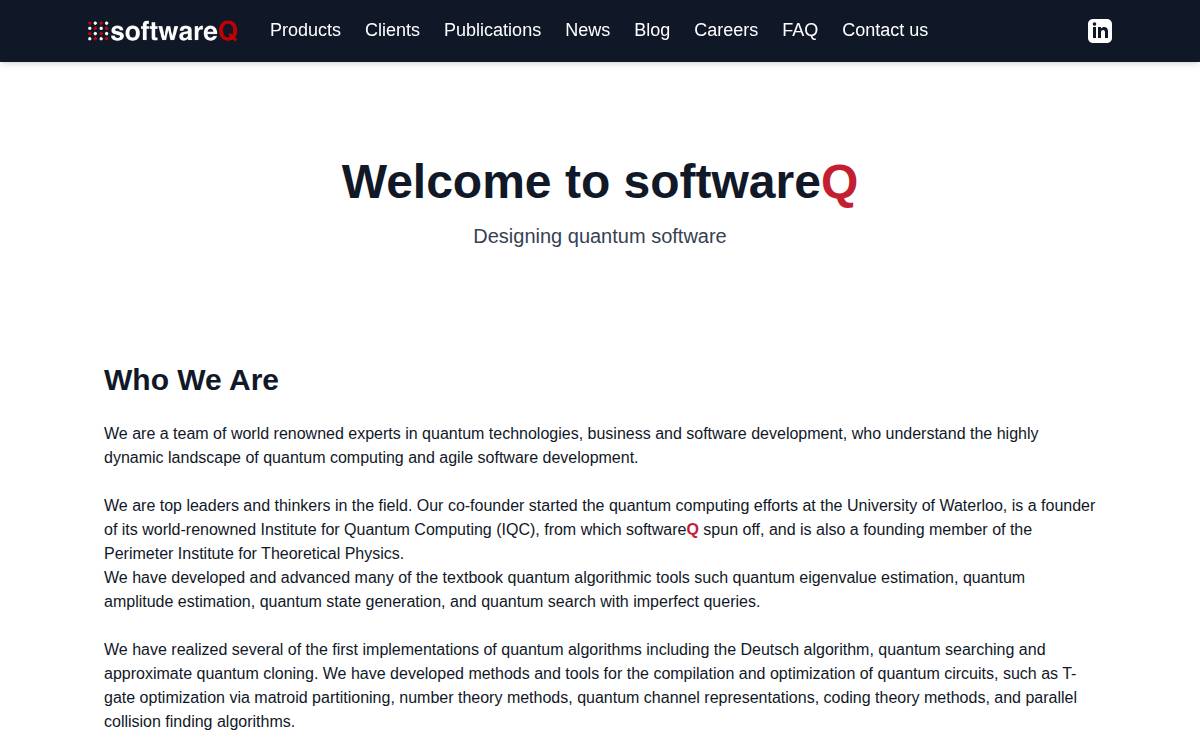Image resolution: width=1200 pixels, height=750 pixels.
Task: Navigate to Careers
Action: pos(726,30)
